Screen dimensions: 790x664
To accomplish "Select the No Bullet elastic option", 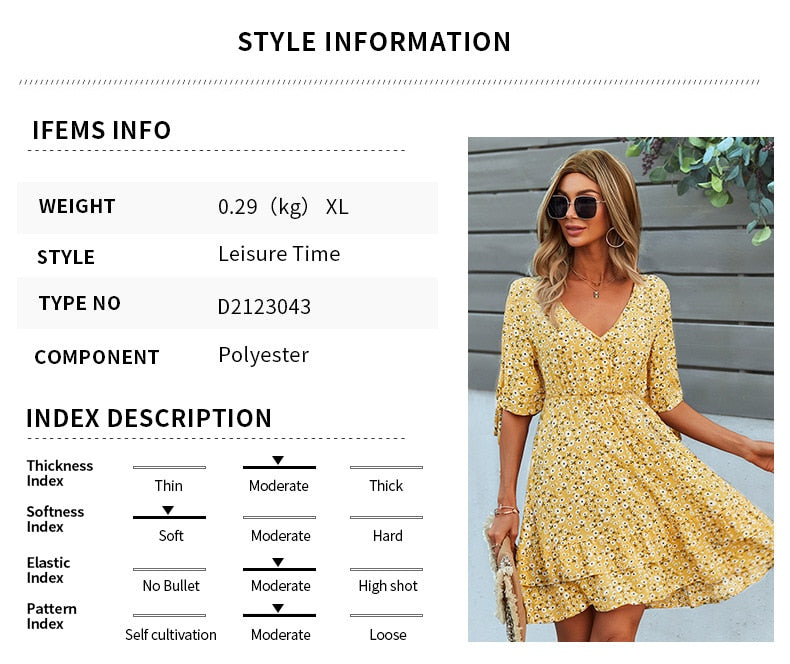I will click(x=171, y=585).
